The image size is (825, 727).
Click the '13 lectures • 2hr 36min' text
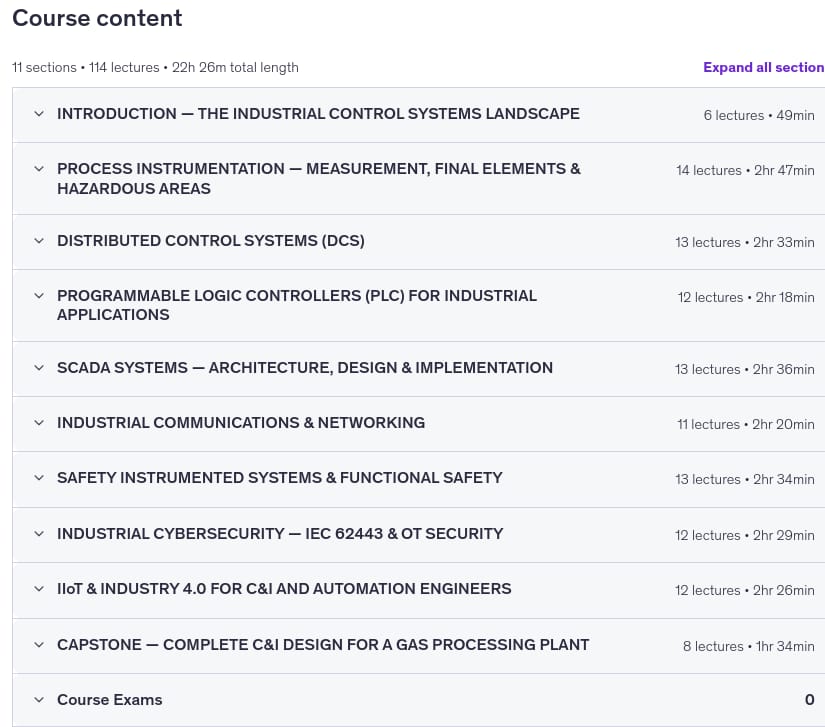tap(745, 369)
